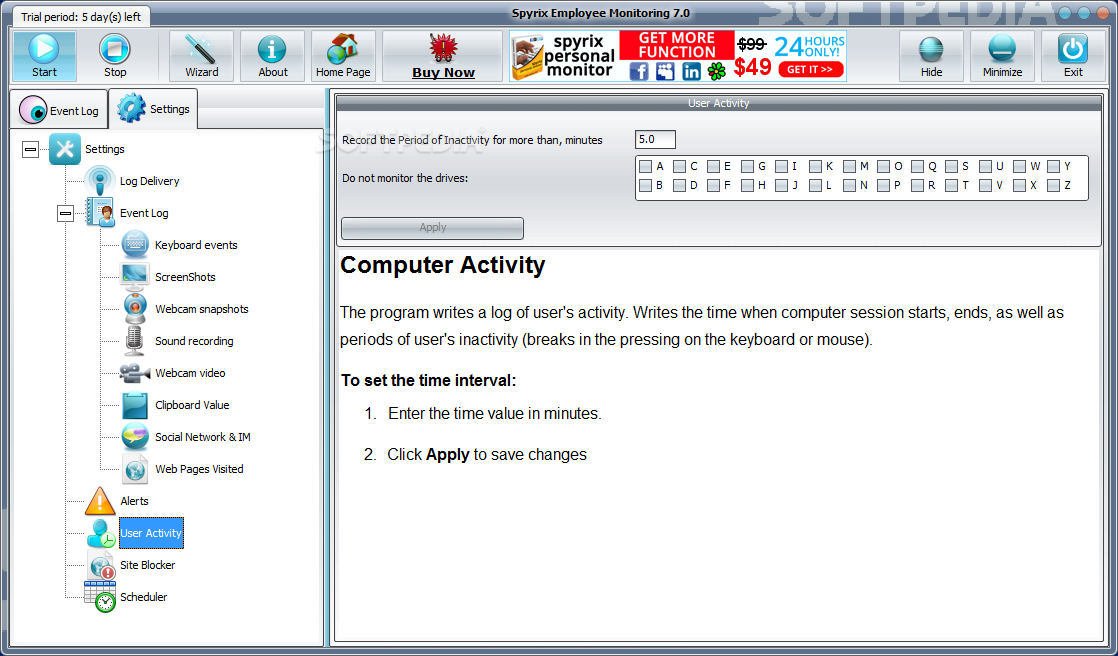Select Clipboard Value tree label
This screenshot has height=656, width=1118.
coord(192,405)
